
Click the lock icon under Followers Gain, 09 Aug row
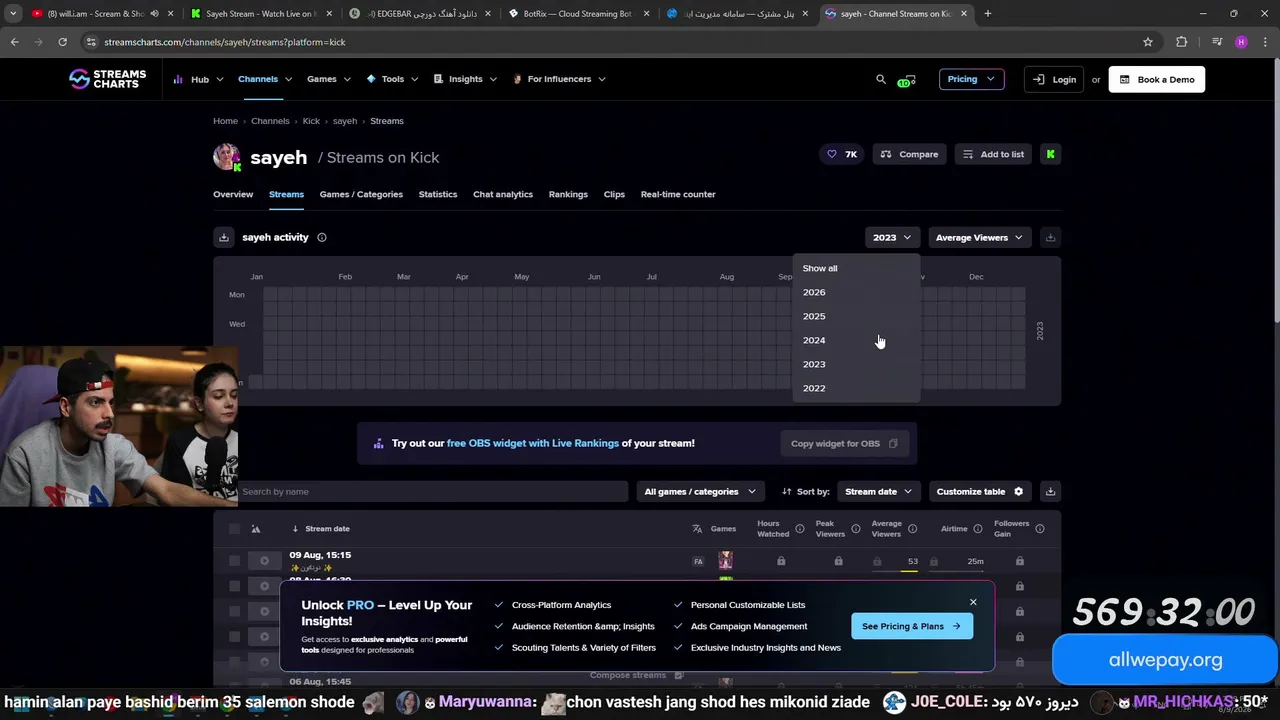(x=1019, y=561)
